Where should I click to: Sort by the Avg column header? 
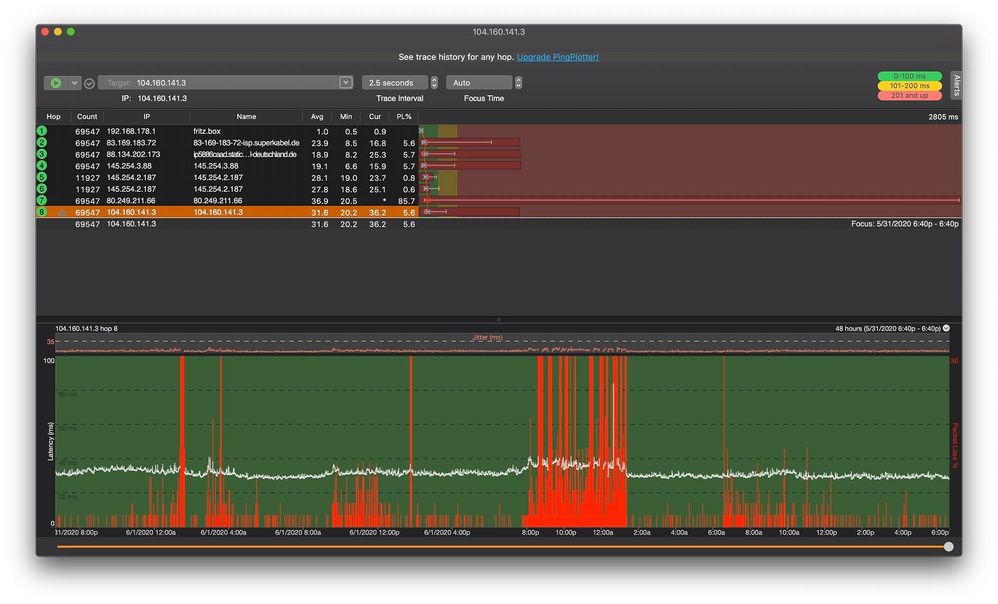(319, 117)
